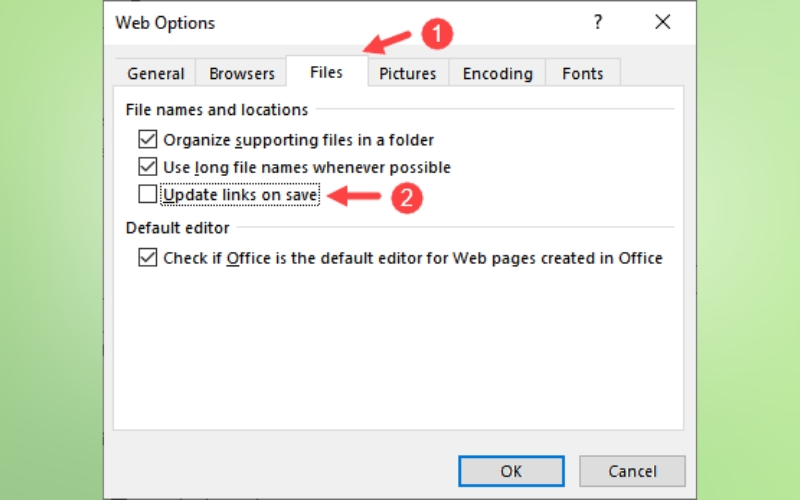Open the Browsers tab

pos(242,74)
